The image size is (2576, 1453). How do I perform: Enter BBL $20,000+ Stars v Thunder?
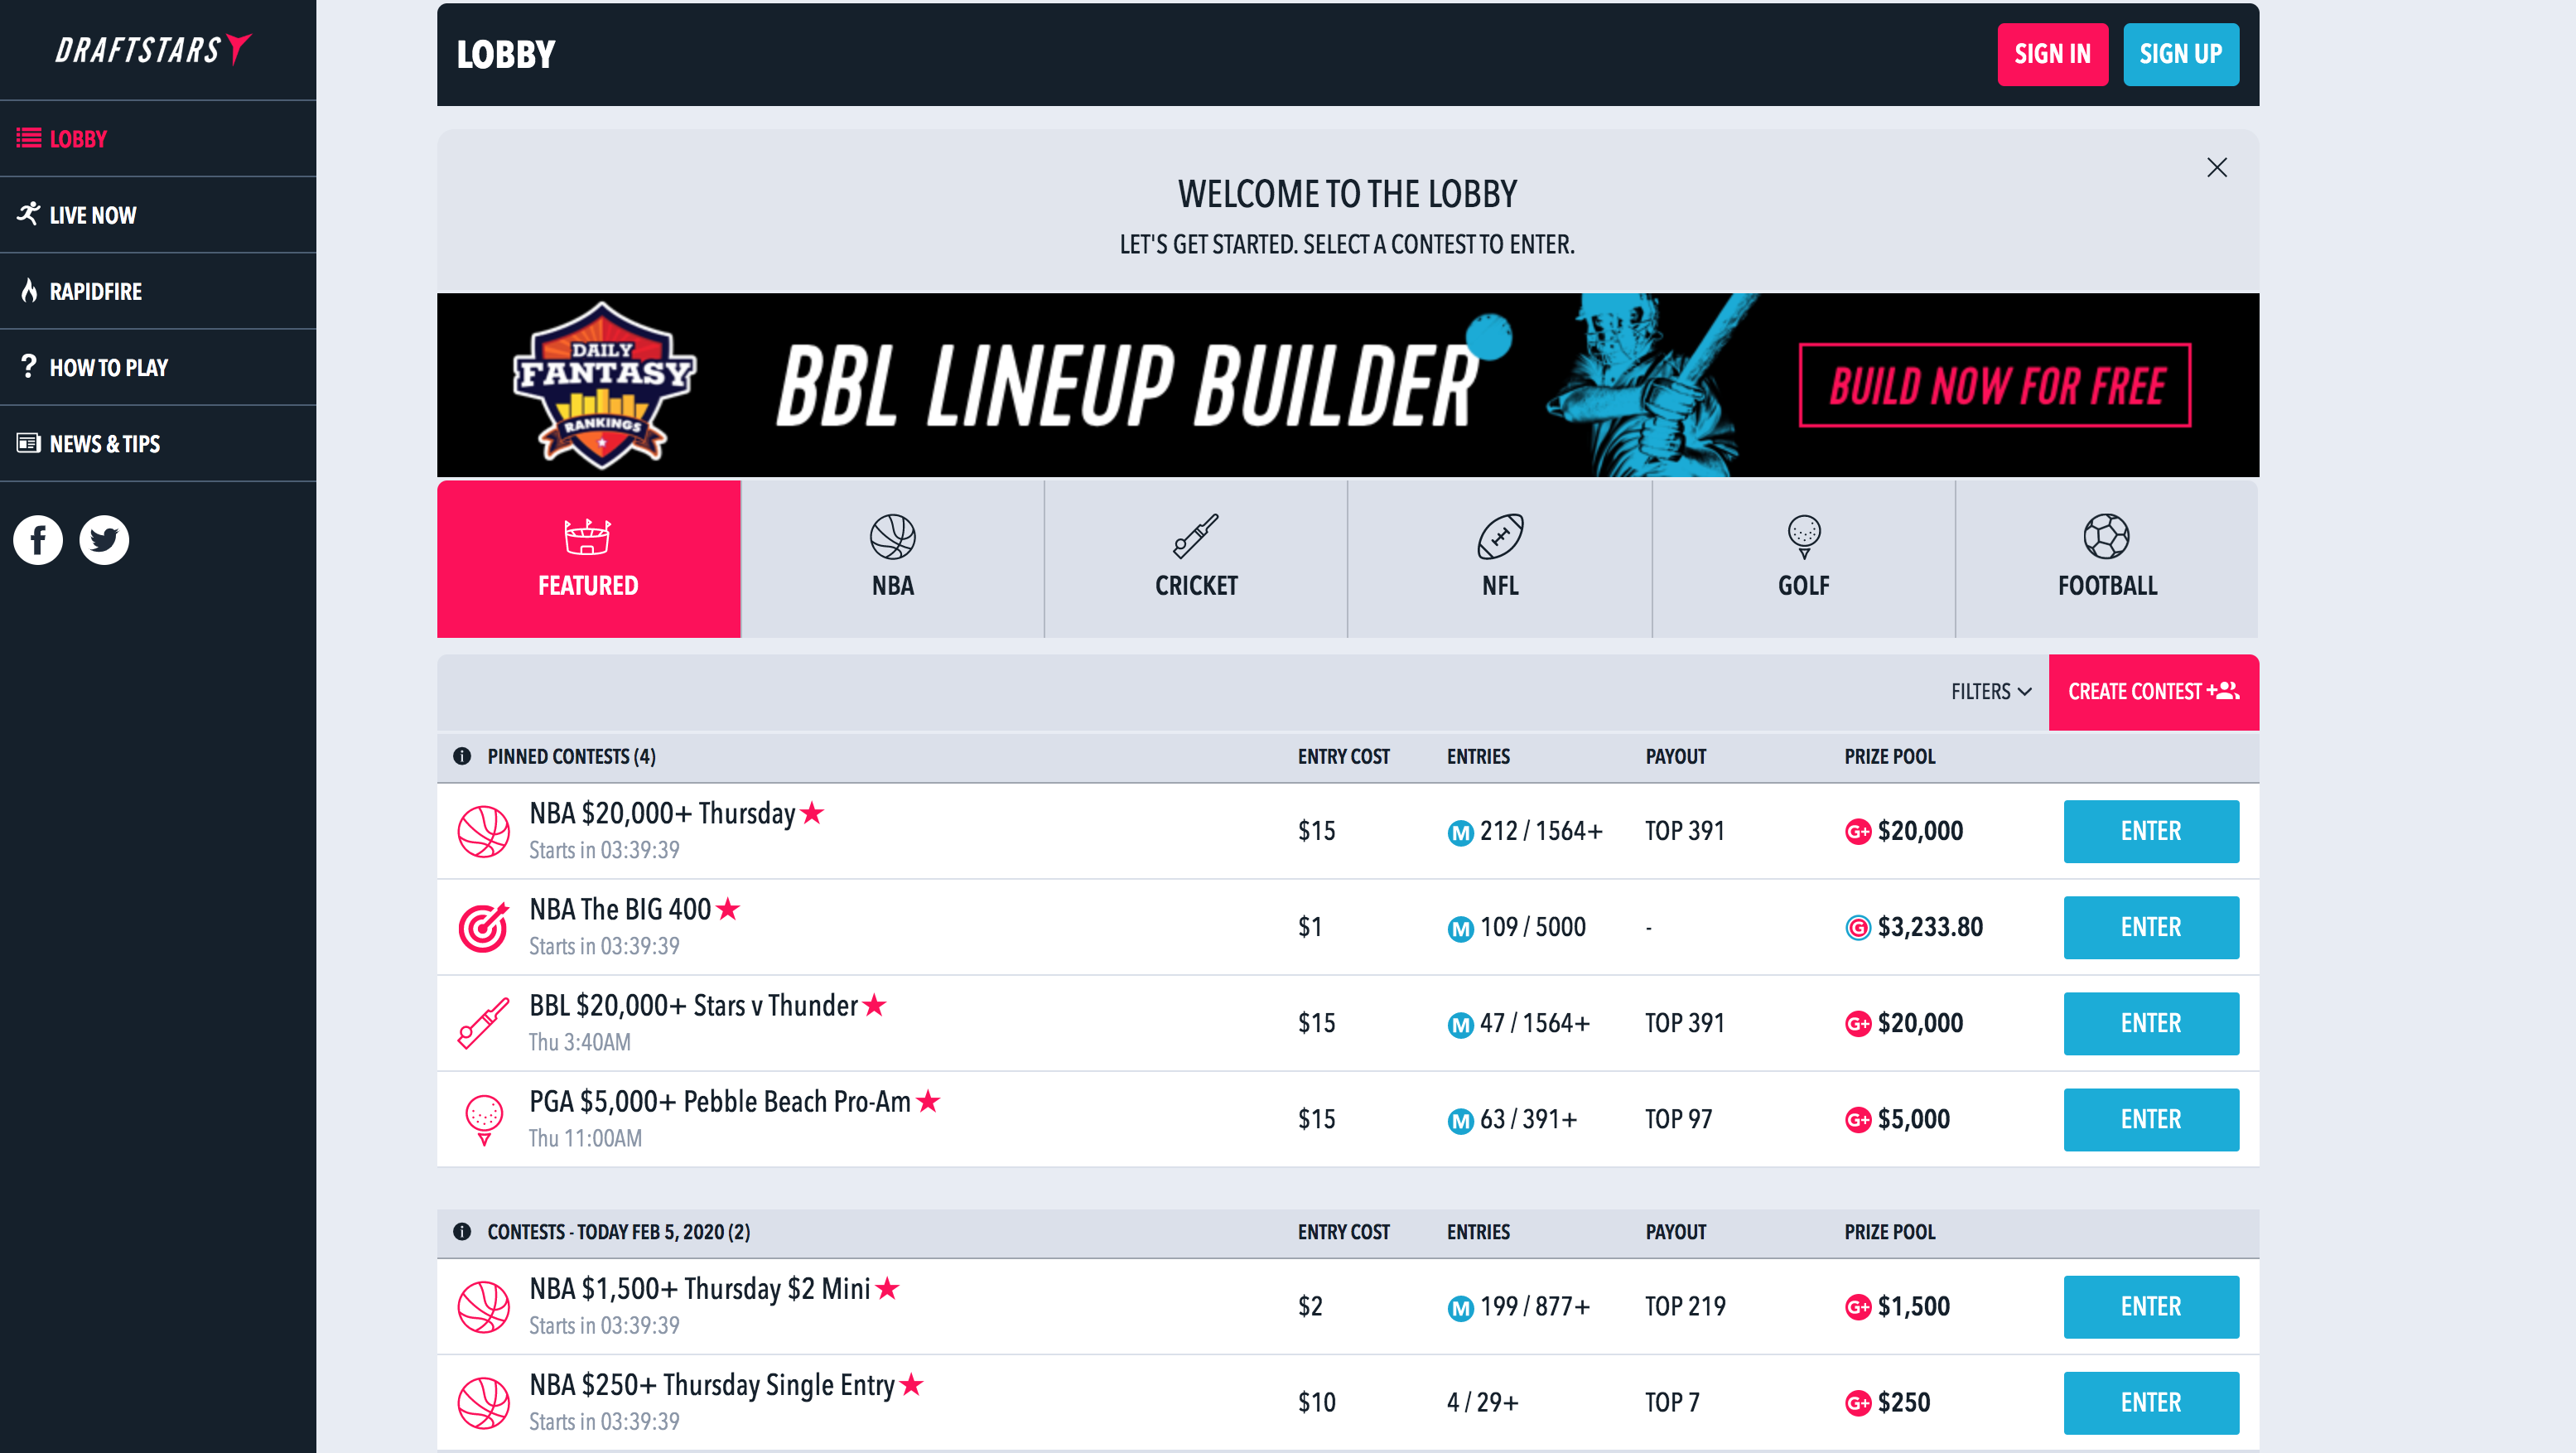point(2151,1023)
